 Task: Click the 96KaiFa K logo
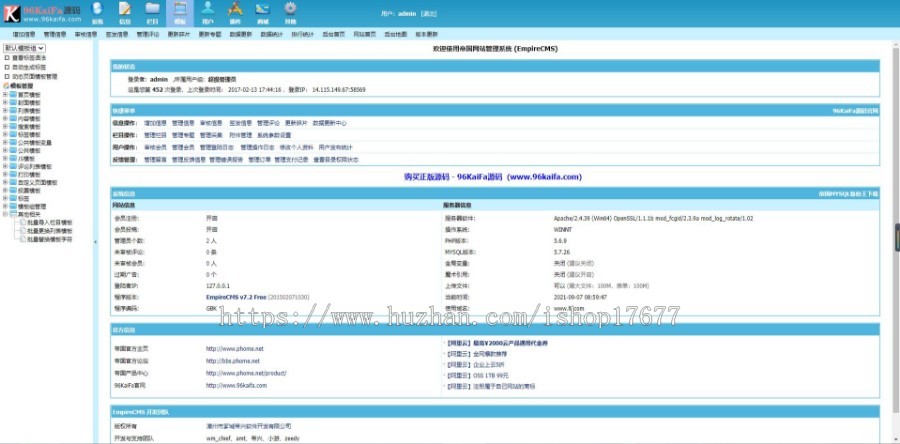click(11, 14)
